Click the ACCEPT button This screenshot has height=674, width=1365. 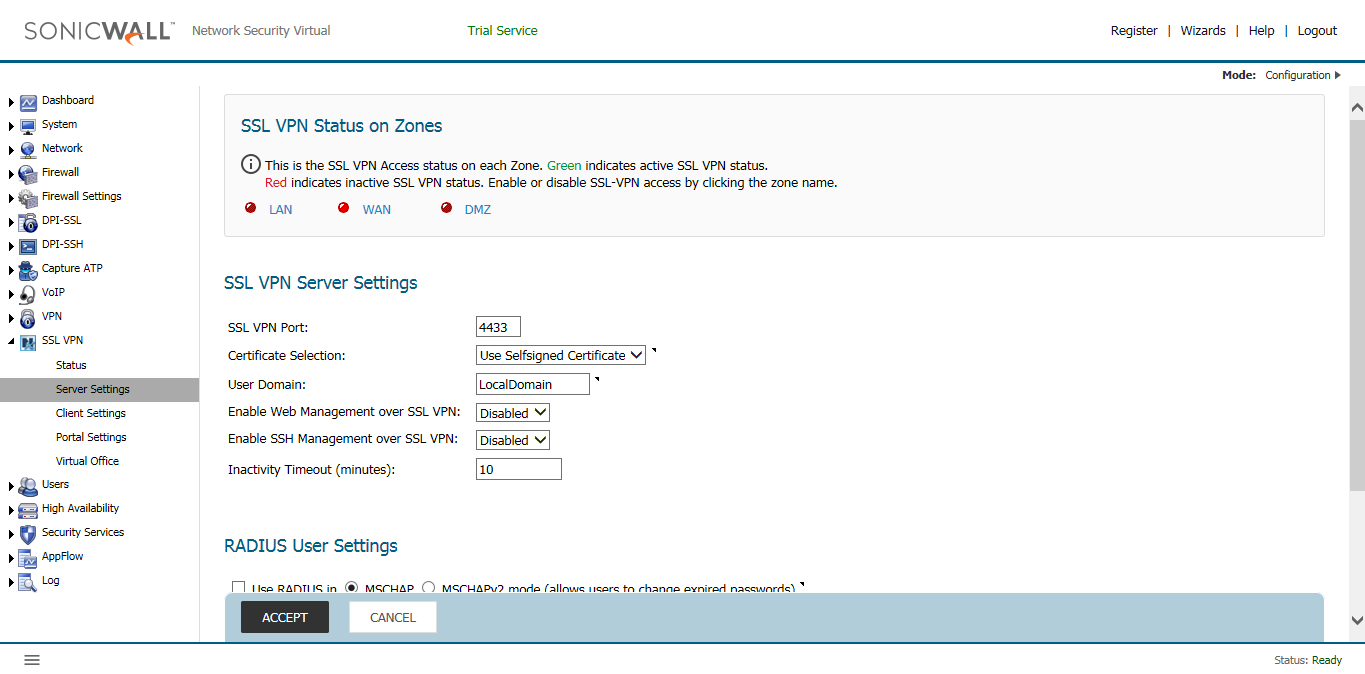[x=284, y=617]
